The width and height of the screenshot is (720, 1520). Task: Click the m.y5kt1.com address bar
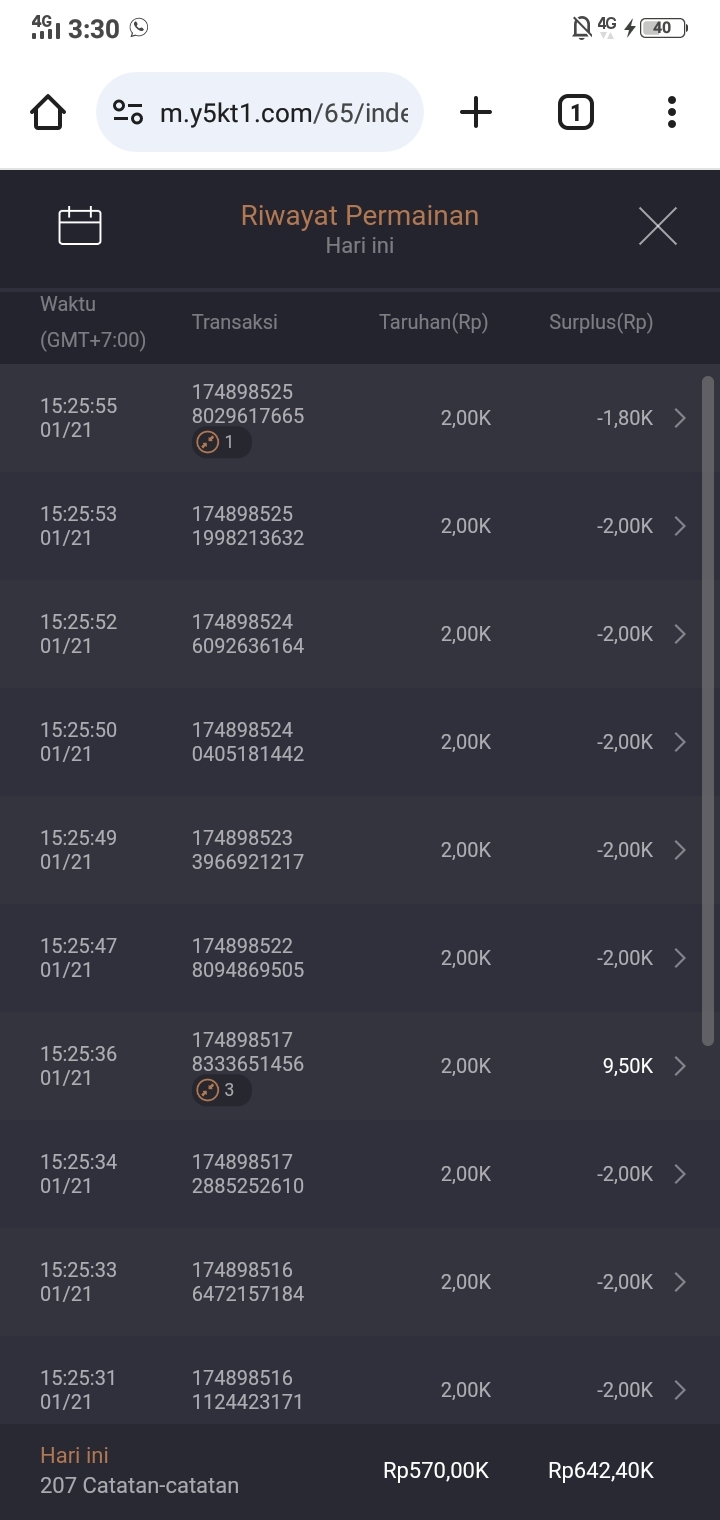[284, 112]
